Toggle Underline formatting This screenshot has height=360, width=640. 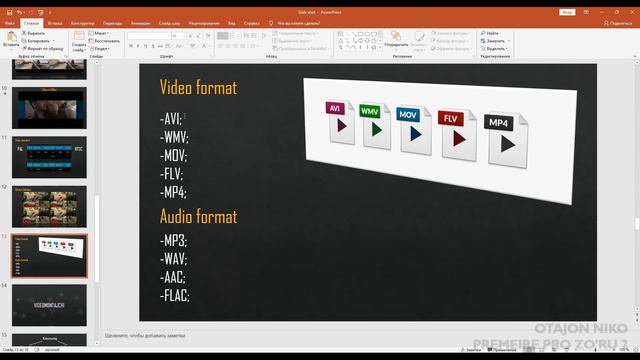[x=145, y=47]
